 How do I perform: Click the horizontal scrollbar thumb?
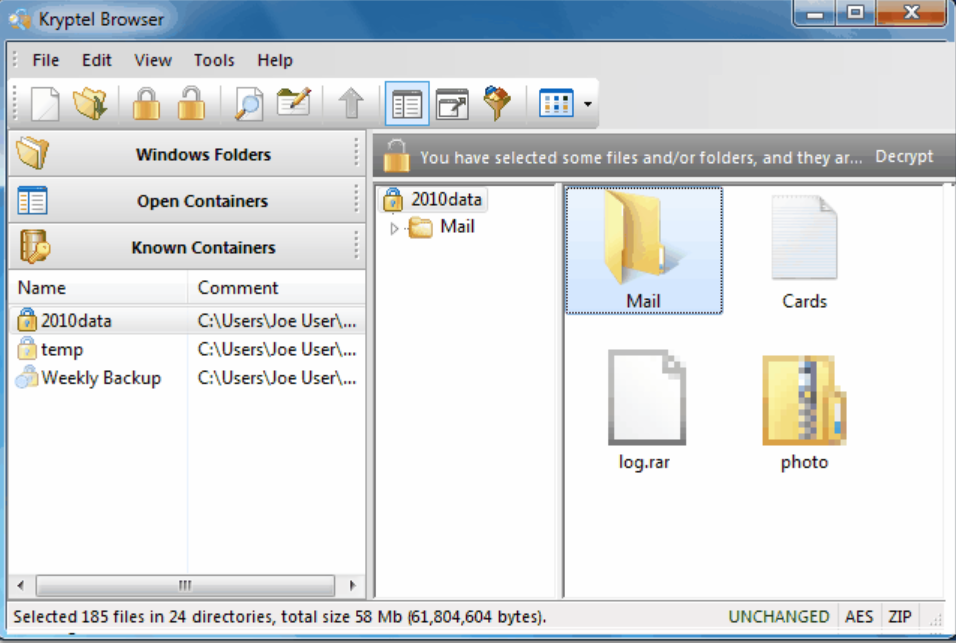[185, 586]
